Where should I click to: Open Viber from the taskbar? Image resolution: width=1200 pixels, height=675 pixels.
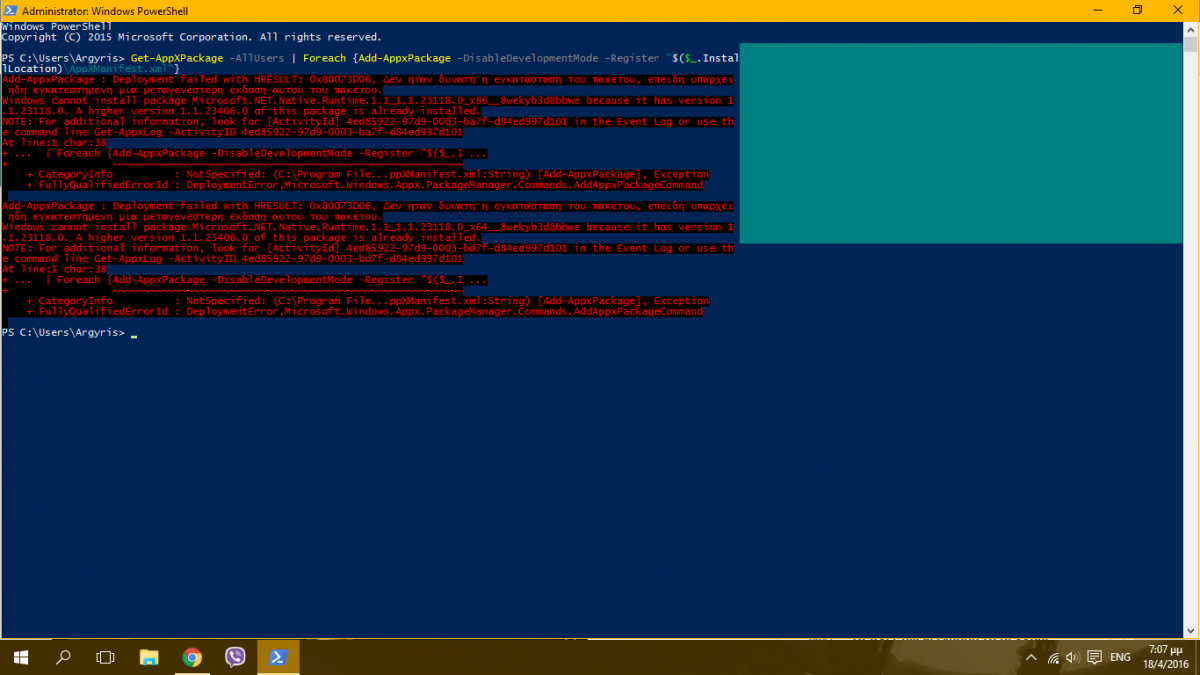coord(235,657)
